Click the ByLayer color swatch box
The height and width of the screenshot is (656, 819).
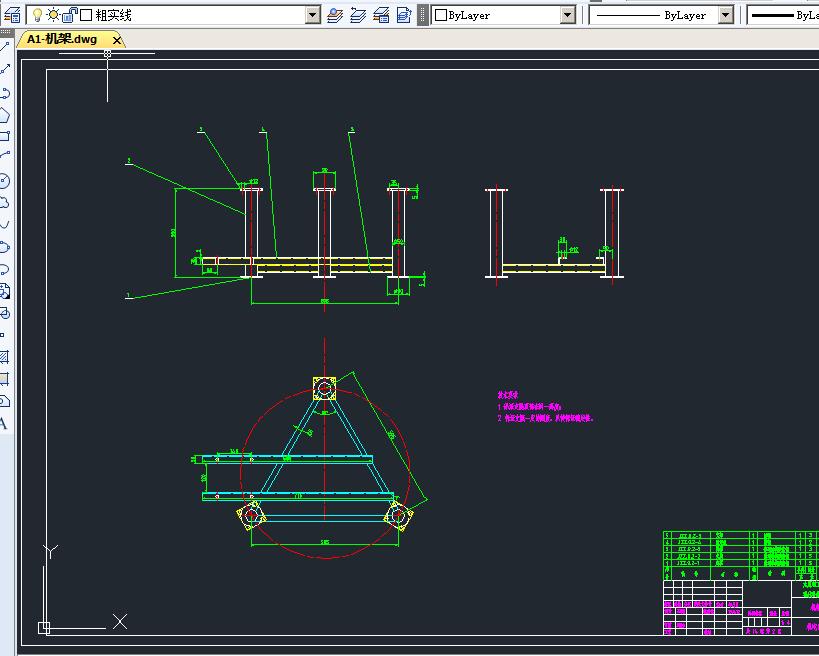tap(441, 15)
